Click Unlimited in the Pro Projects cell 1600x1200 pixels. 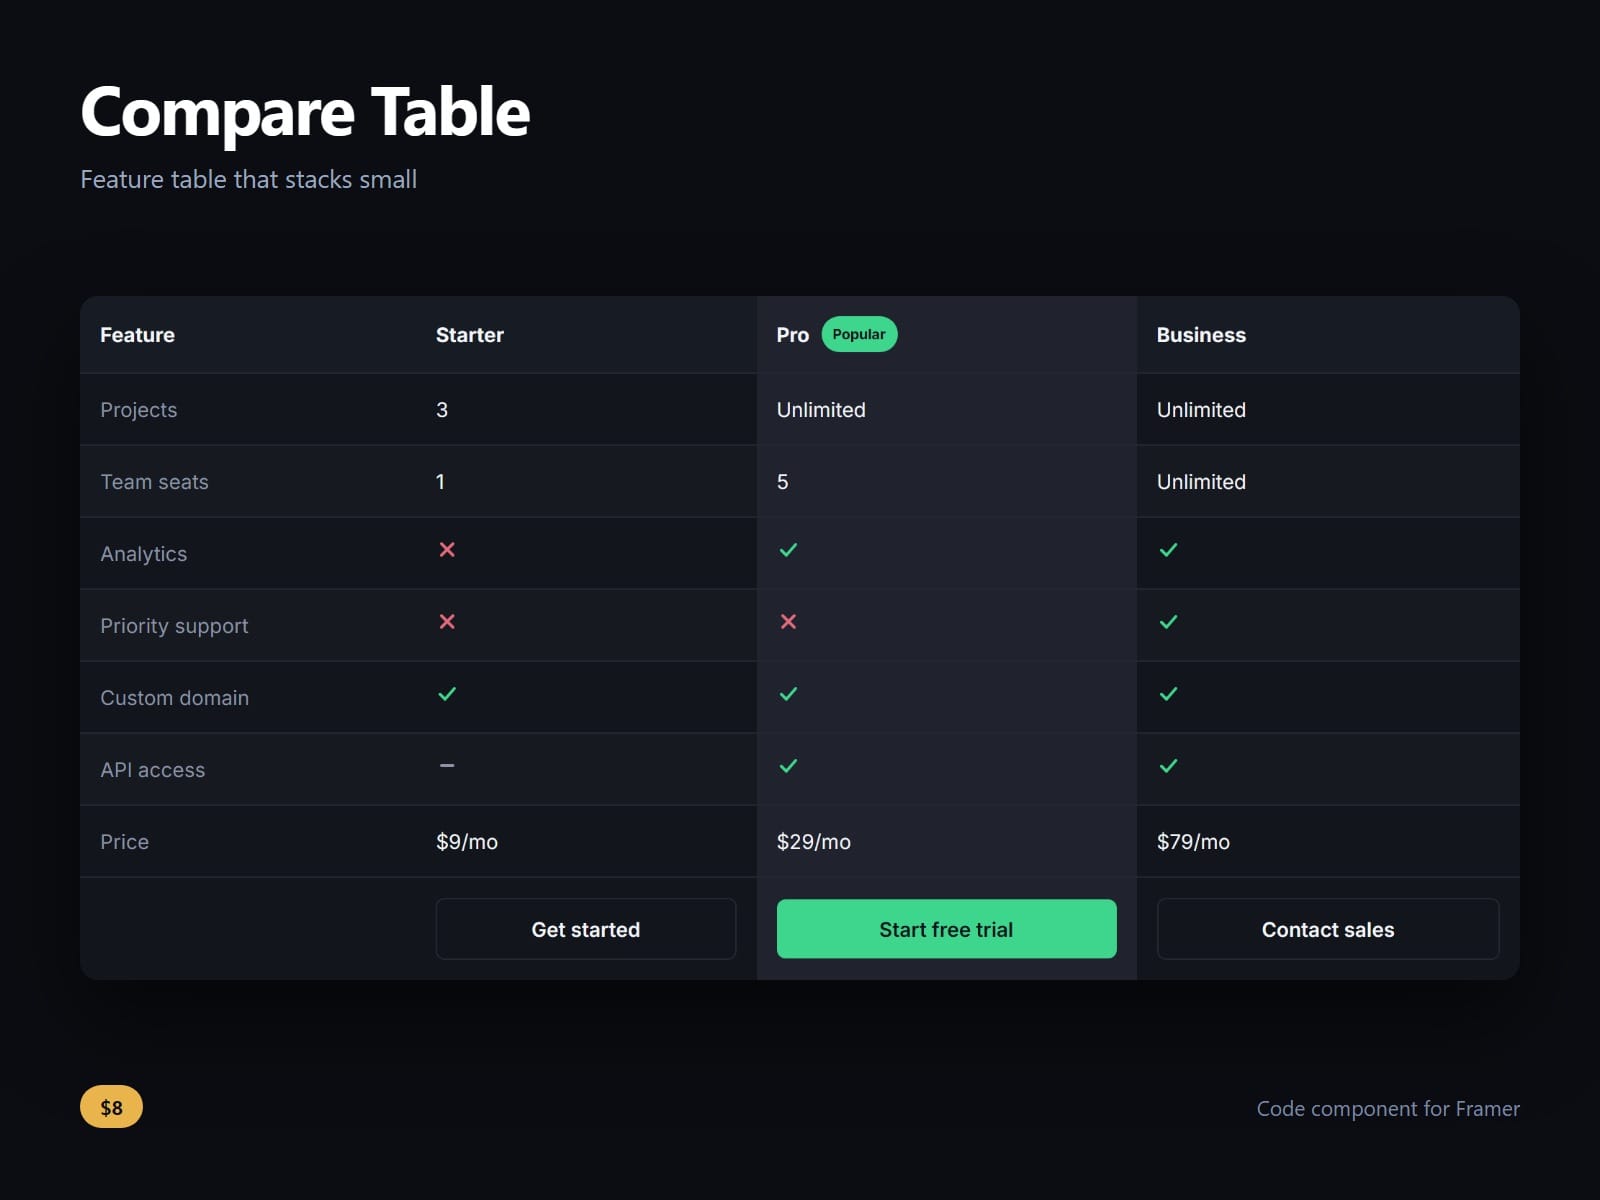[x=821, y=410]
